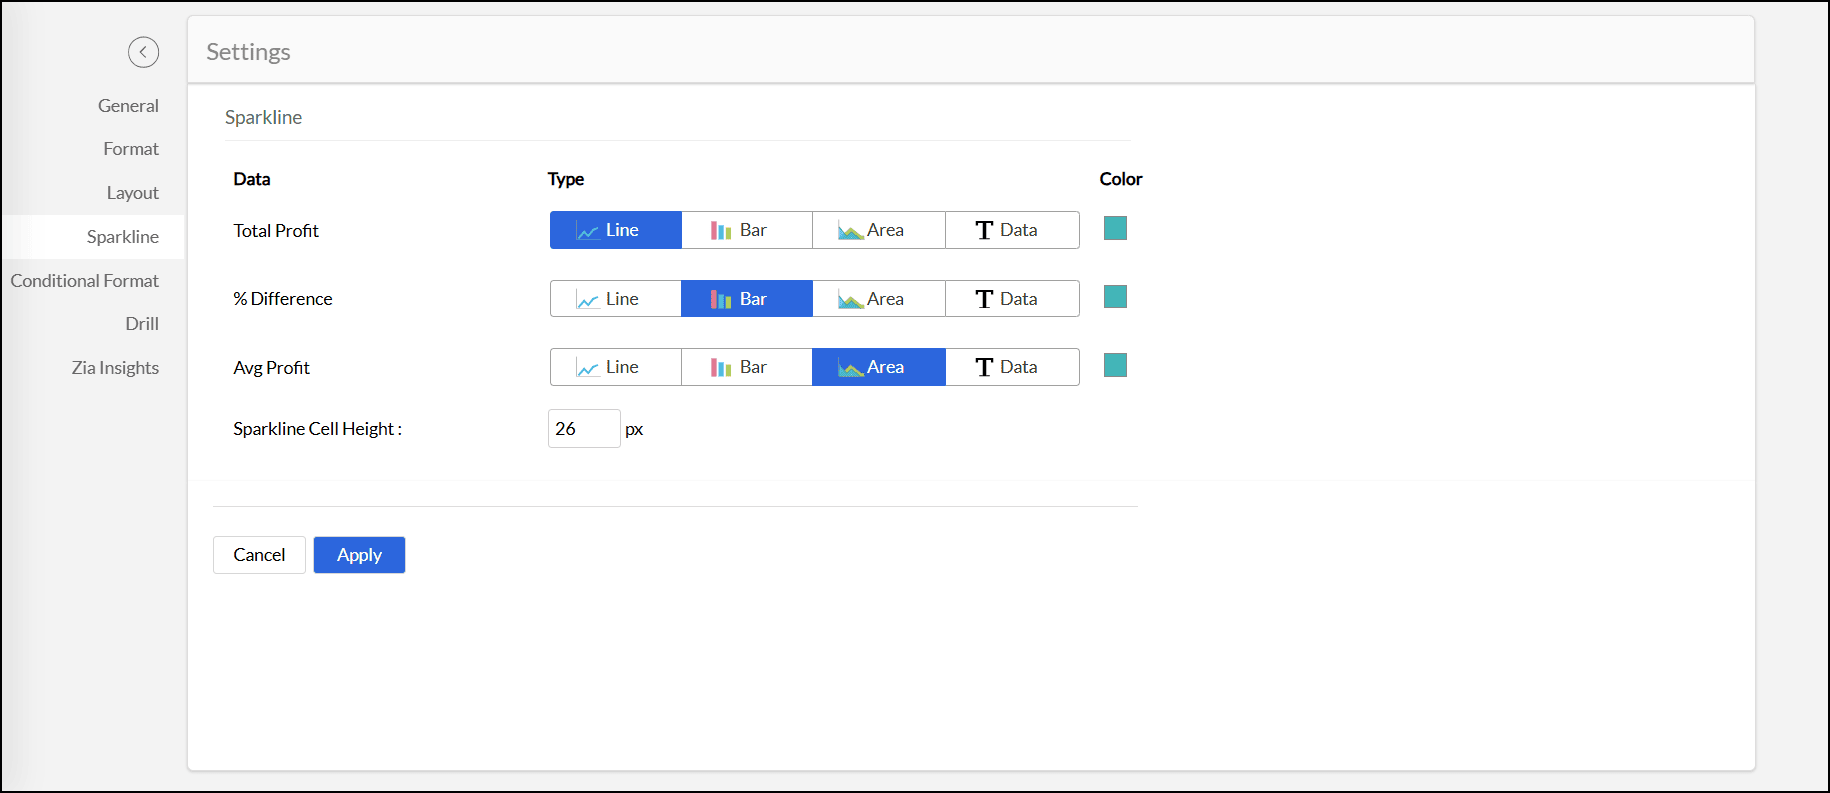The image size is (1830, 793).
Task: Open Total Profit color swatch
Action: (1115, 228)
